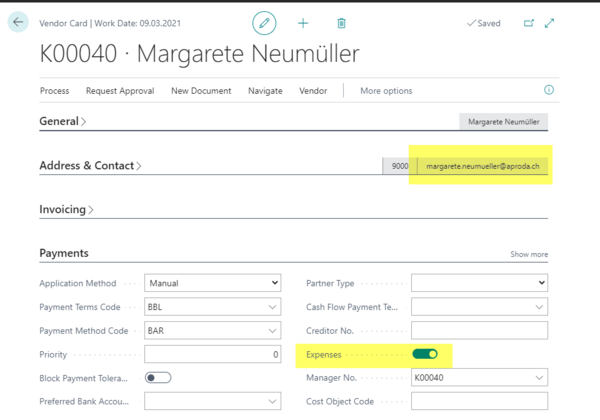Screen dimensions: 600x420
Task: Open vendor card in new window icon
Action: pyautogui.click(x=529, y=22)
